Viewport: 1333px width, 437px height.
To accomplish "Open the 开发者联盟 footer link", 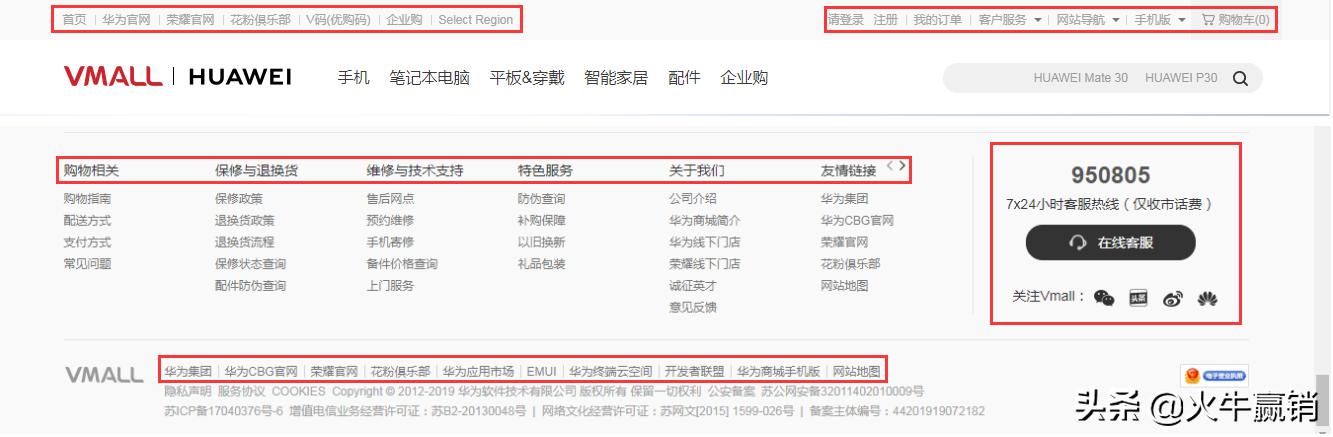I will 695,371.
